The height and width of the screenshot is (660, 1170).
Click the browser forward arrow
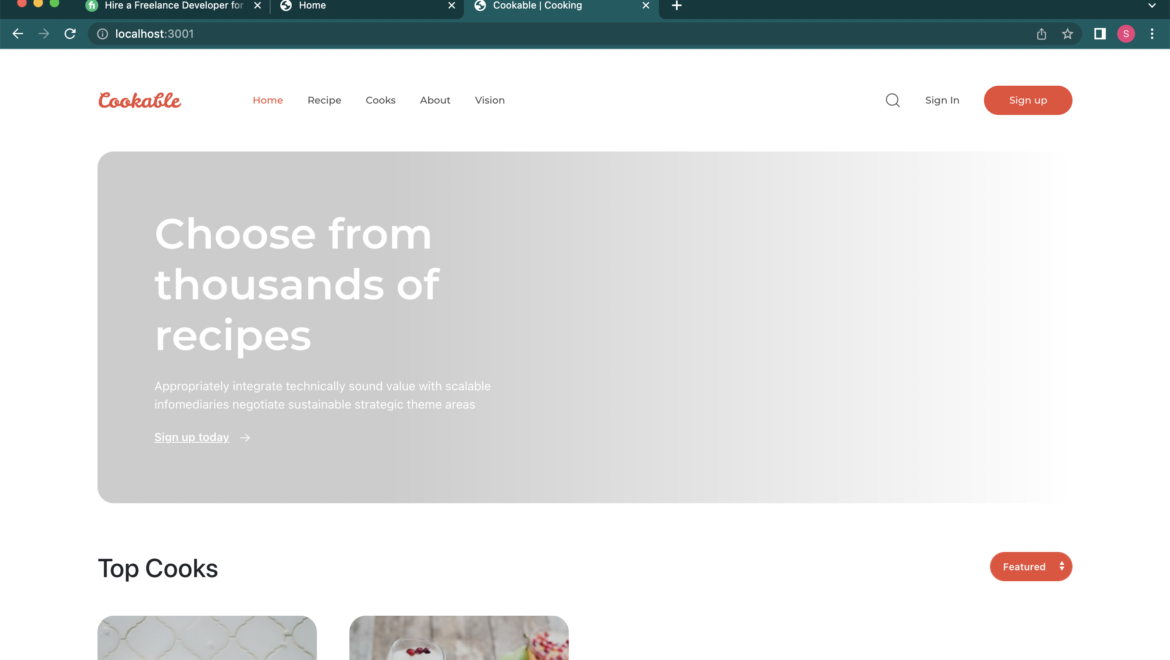[44, 34]
